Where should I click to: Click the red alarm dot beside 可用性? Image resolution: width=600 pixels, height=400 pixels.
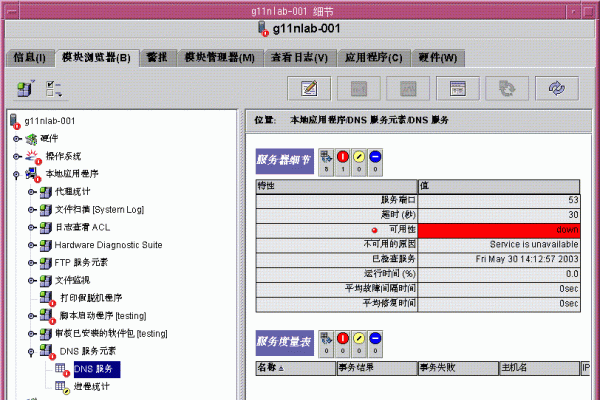pyautogui.click(x=375, y=230)
